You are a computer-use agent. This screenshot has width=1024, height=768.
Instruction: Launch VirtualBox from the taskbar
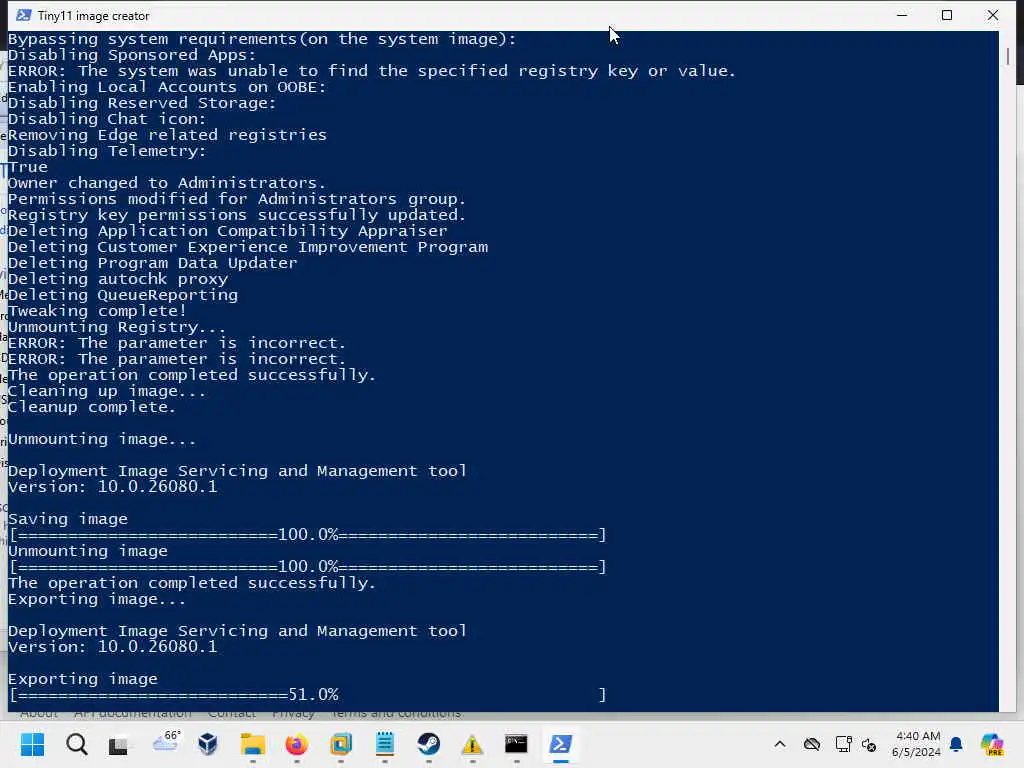208,744
